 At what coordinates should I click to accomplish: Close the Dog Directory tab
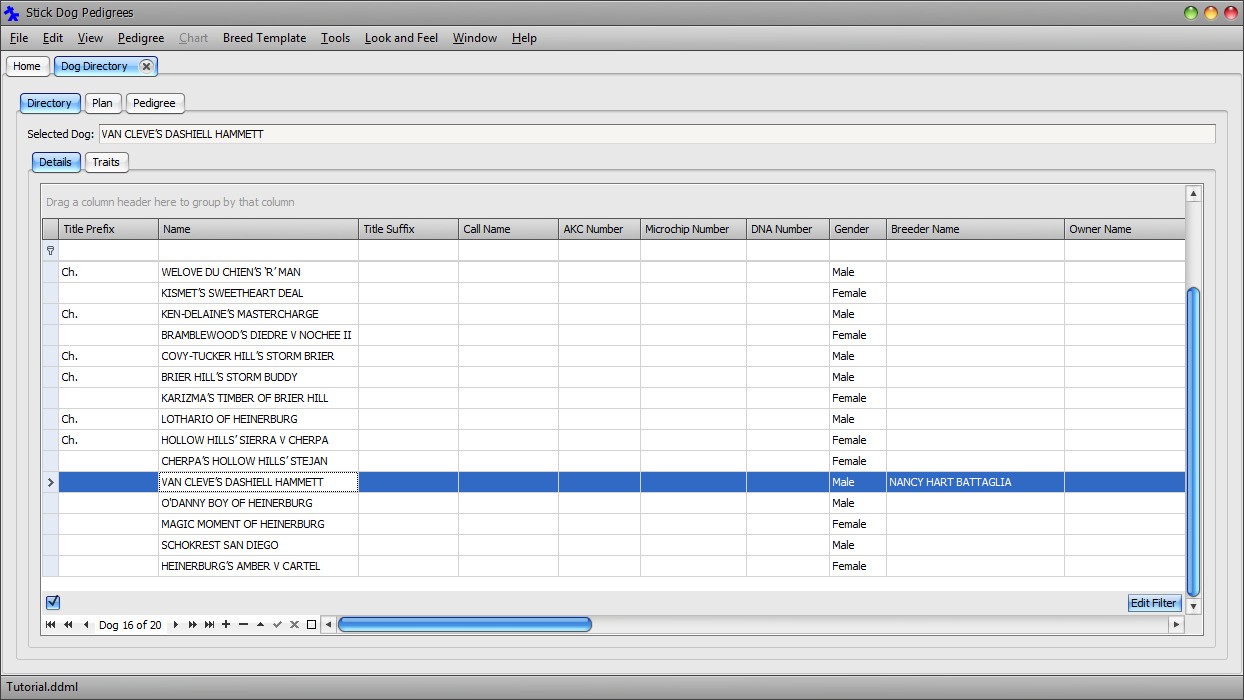coord(147,66)
